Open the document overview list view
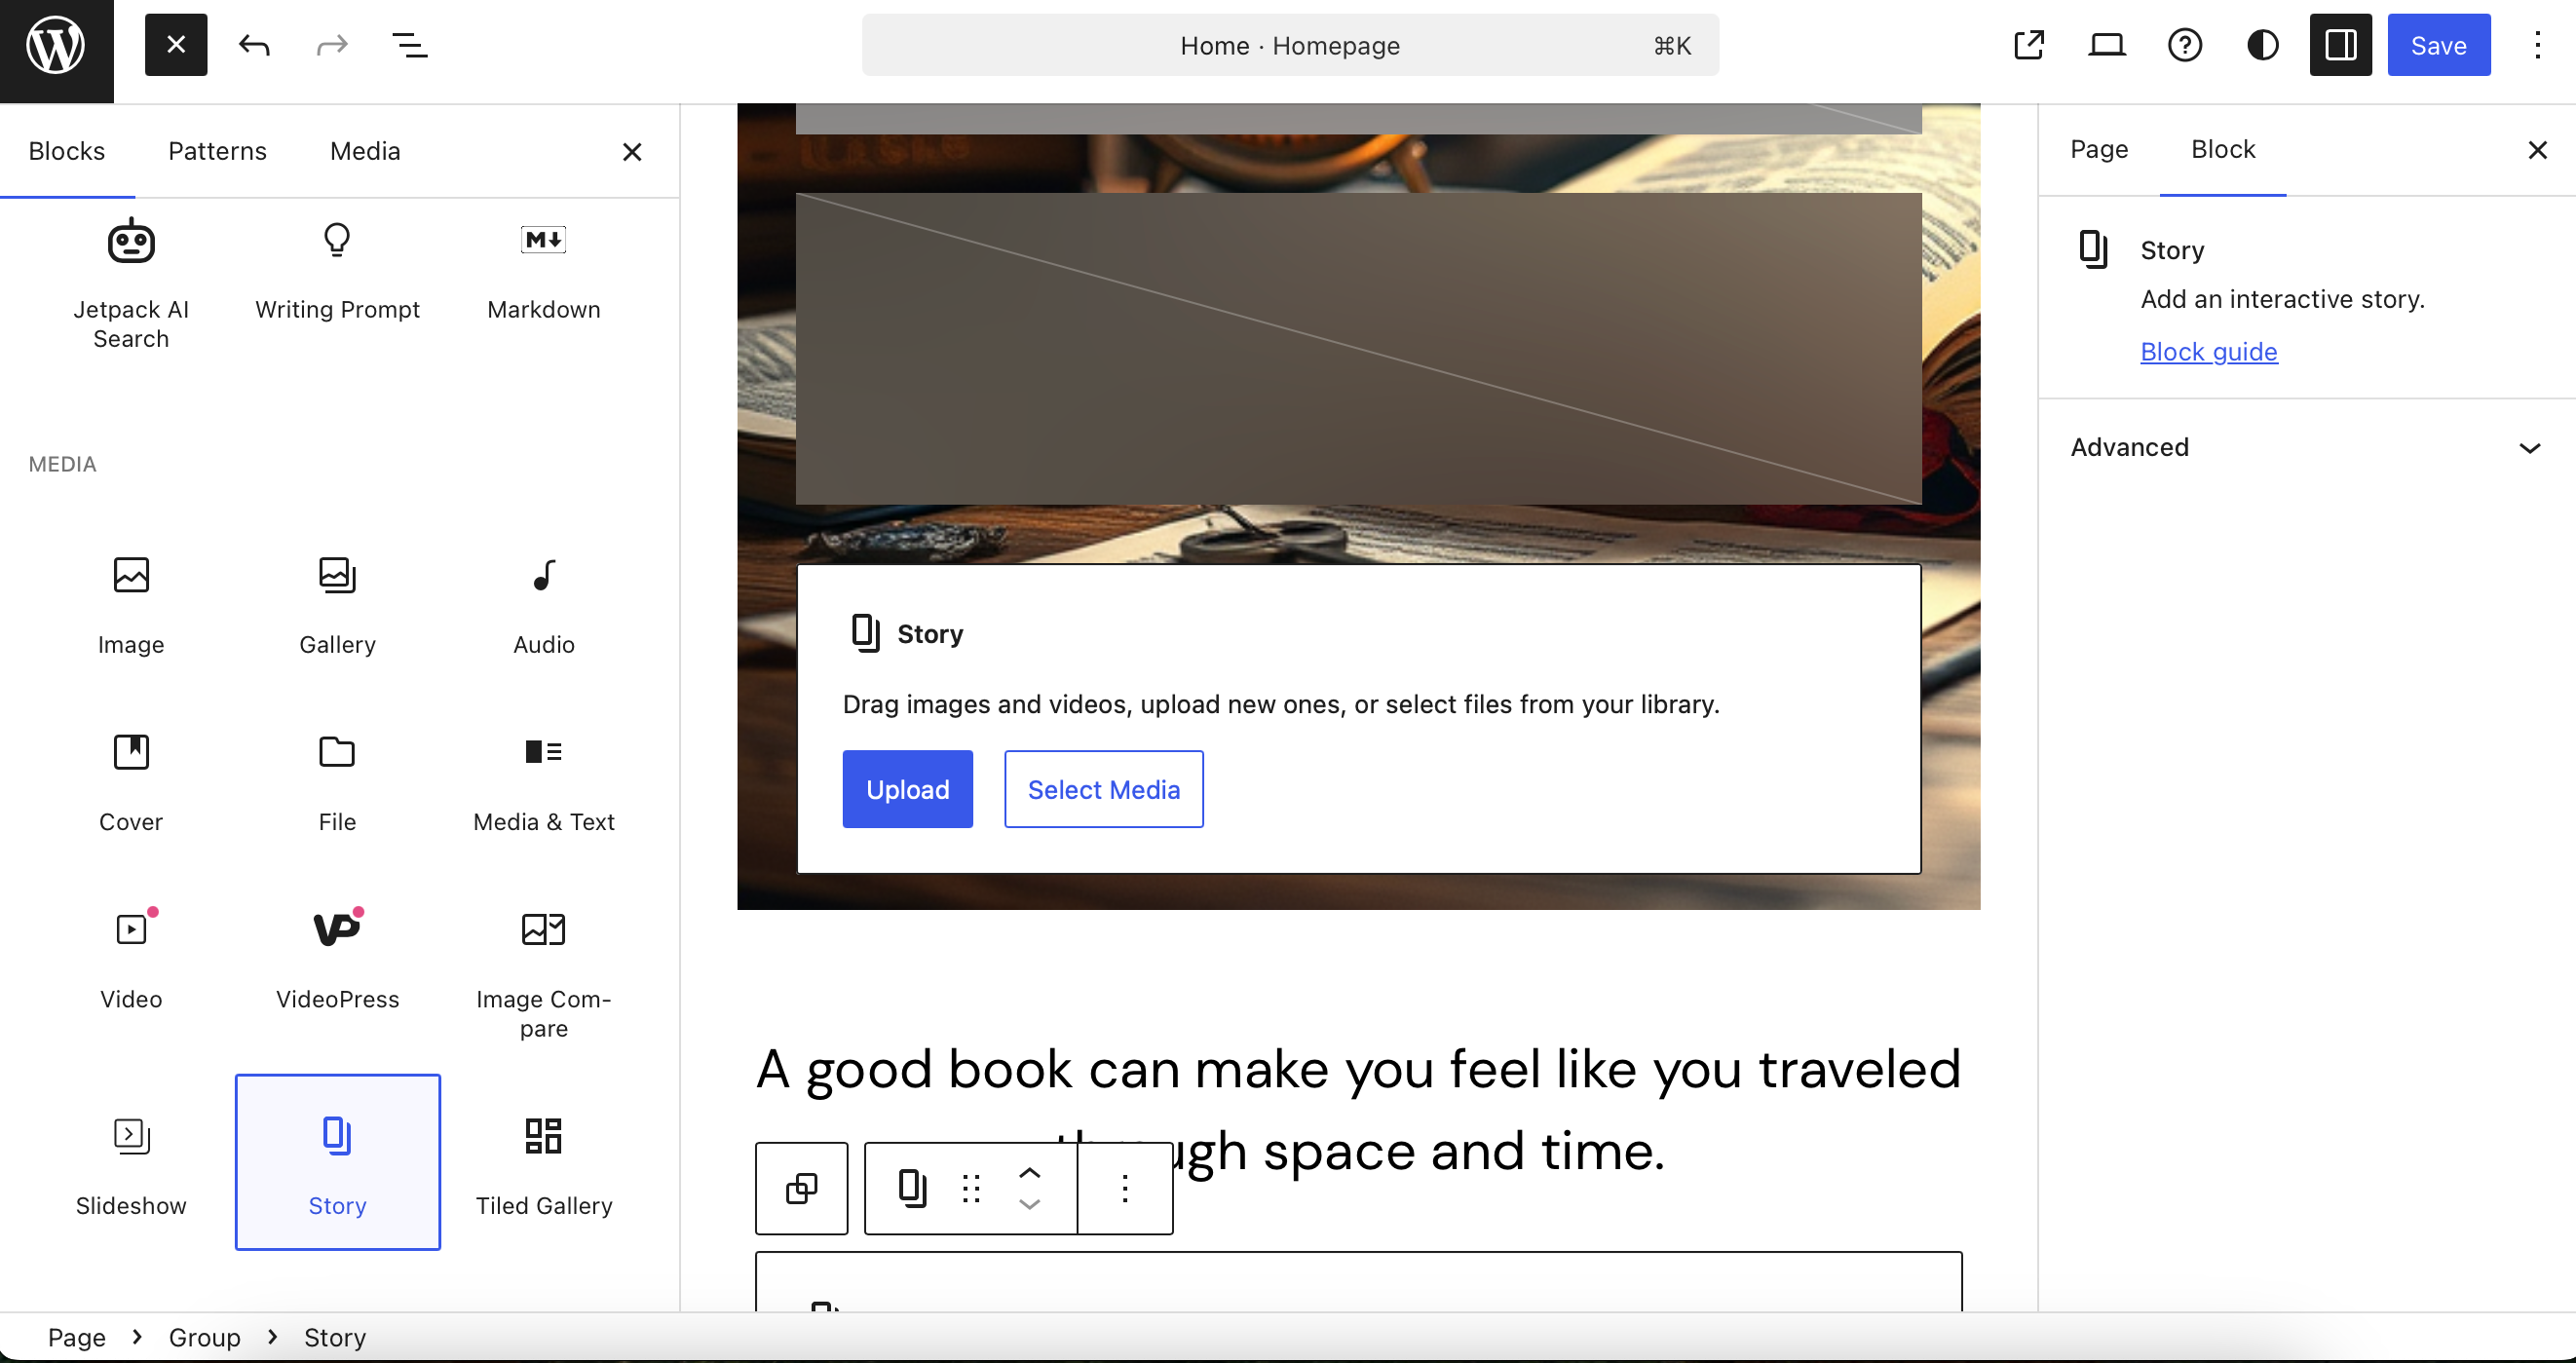2576x1363 pixels. (411, 45)
